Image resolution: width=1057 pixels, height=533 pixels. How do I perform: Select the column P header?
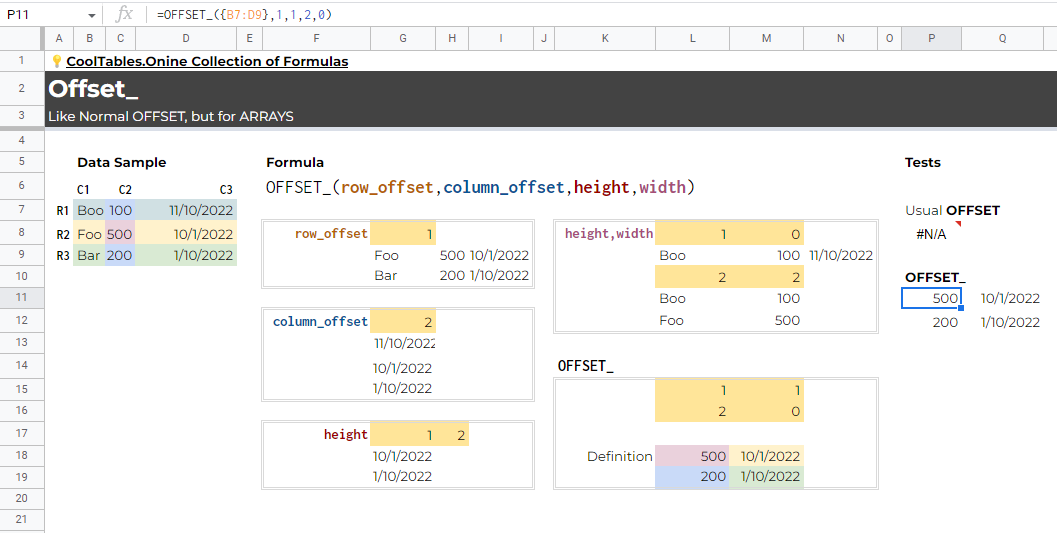click(931, 38)
